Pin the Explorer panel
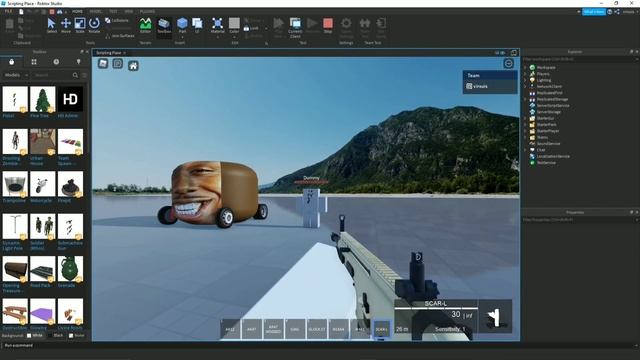The height and width of the screenshot is (360, 640). [x=631, y=52]
